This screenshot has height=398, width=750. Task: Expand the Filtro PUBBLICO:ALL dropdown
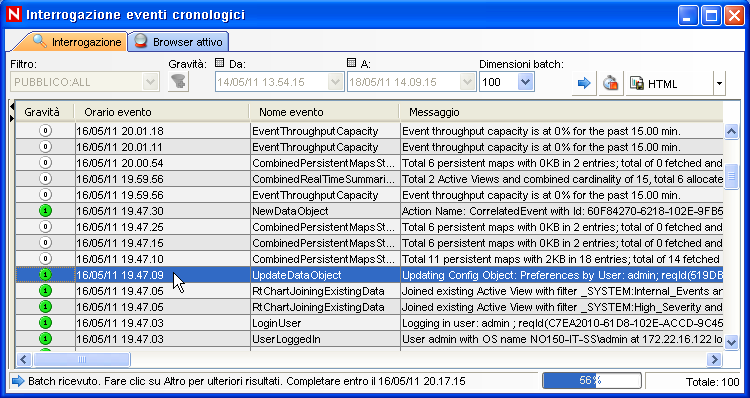[151, 82]
